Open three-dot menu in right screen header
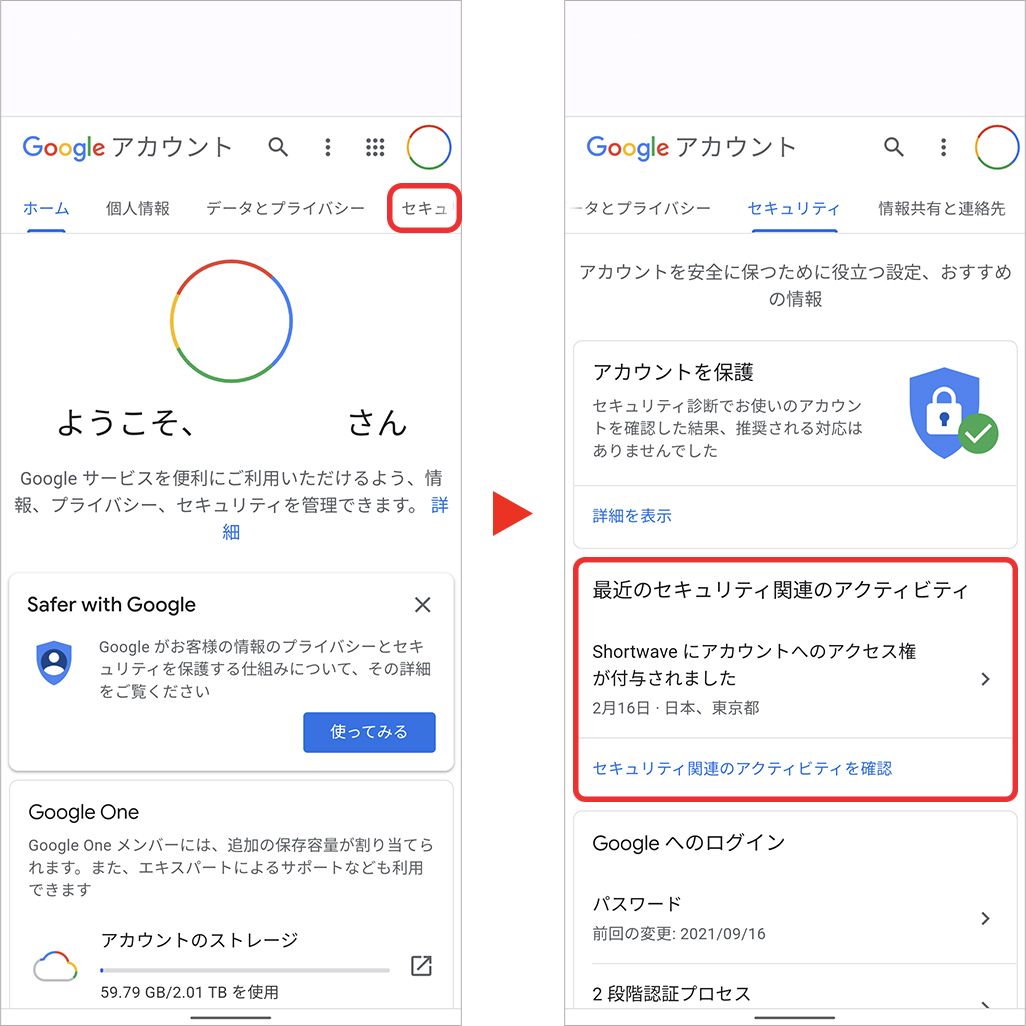Image resolution: width=1026 pixels, height=1026 pixels. [x=944, y=147]
